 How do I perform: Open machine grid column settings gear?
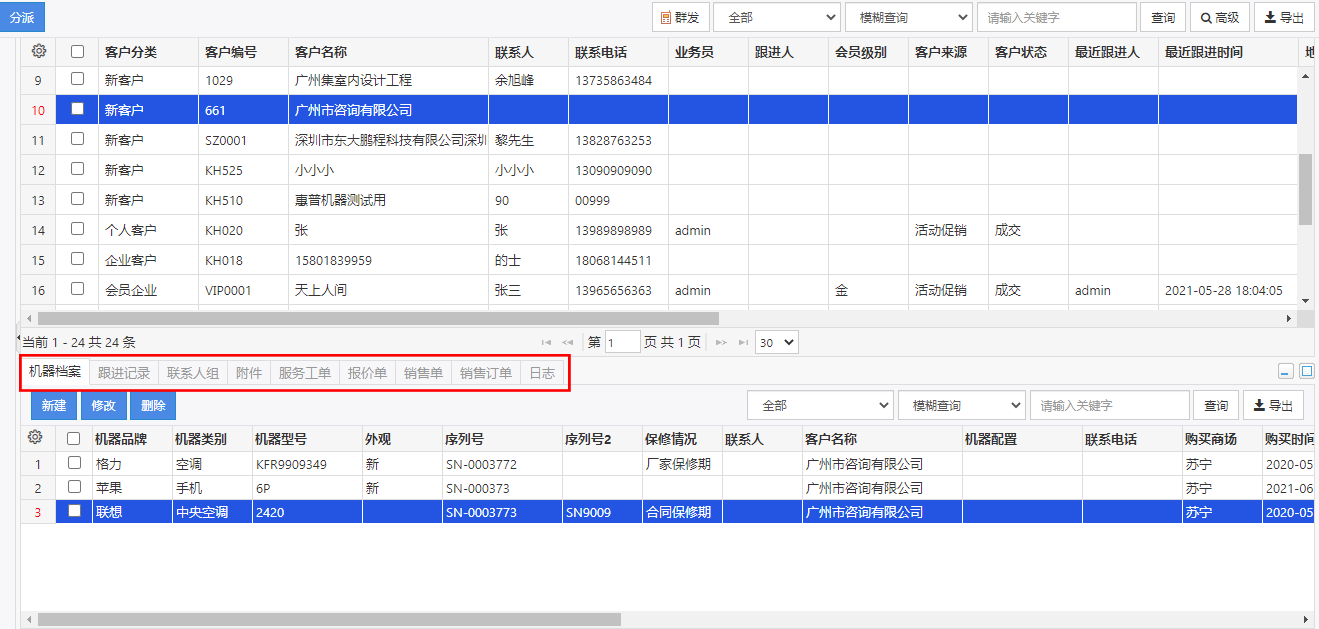(35, 437)
